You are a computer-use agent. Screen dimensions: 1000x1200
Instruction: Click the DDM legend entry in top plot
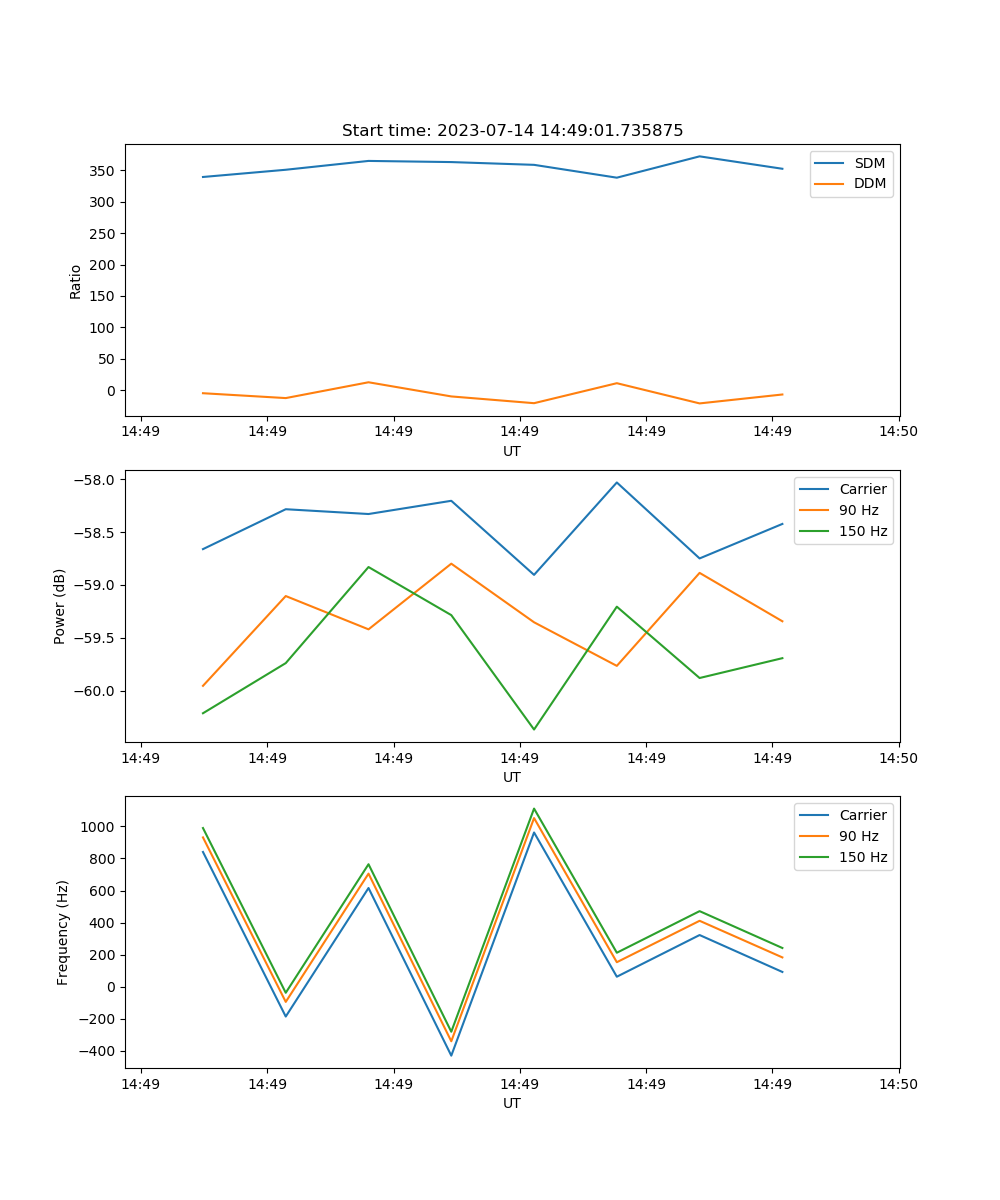pos(870,183)
